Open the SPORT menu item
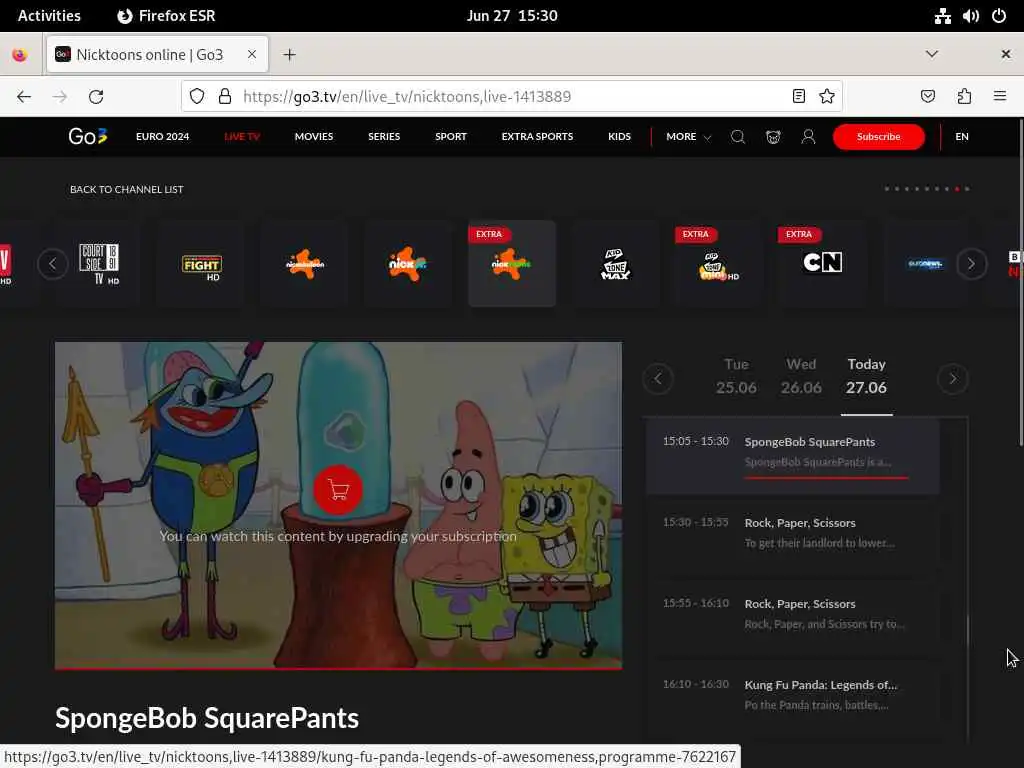 [451, 136]
